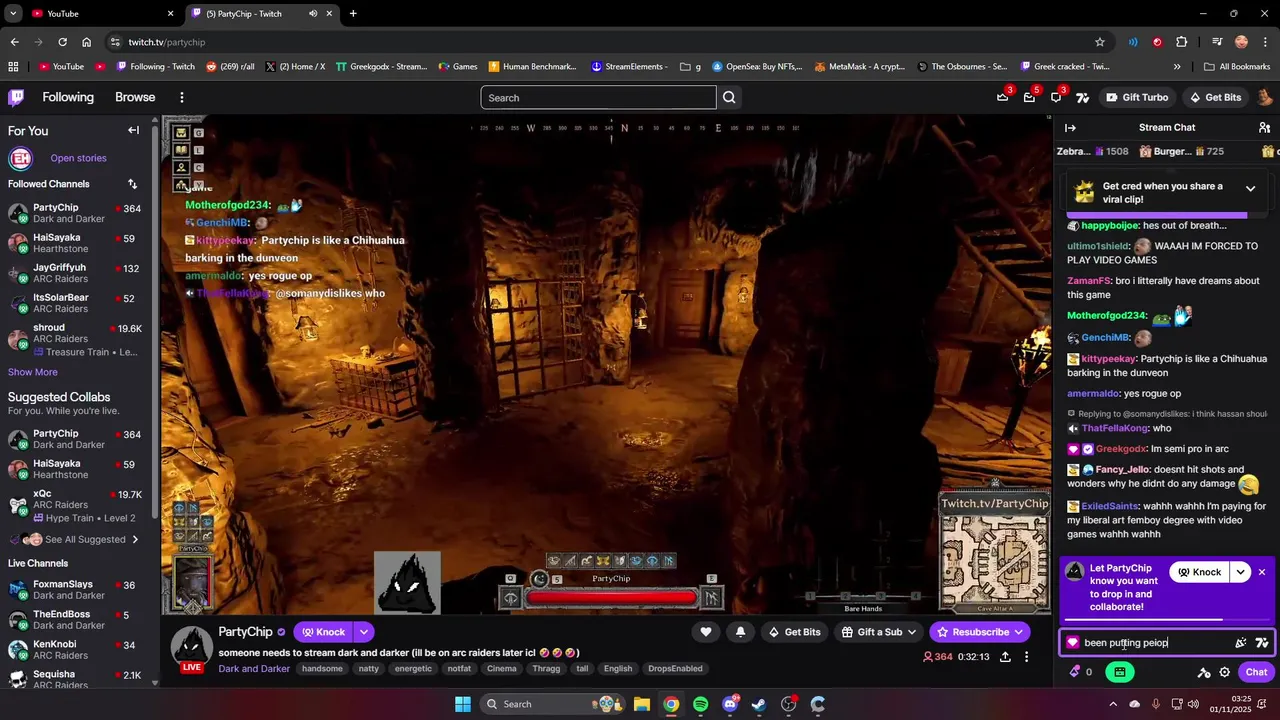Open the All Bookmarks folder
Screen dimensions: 1280x720
point(1237,67)
